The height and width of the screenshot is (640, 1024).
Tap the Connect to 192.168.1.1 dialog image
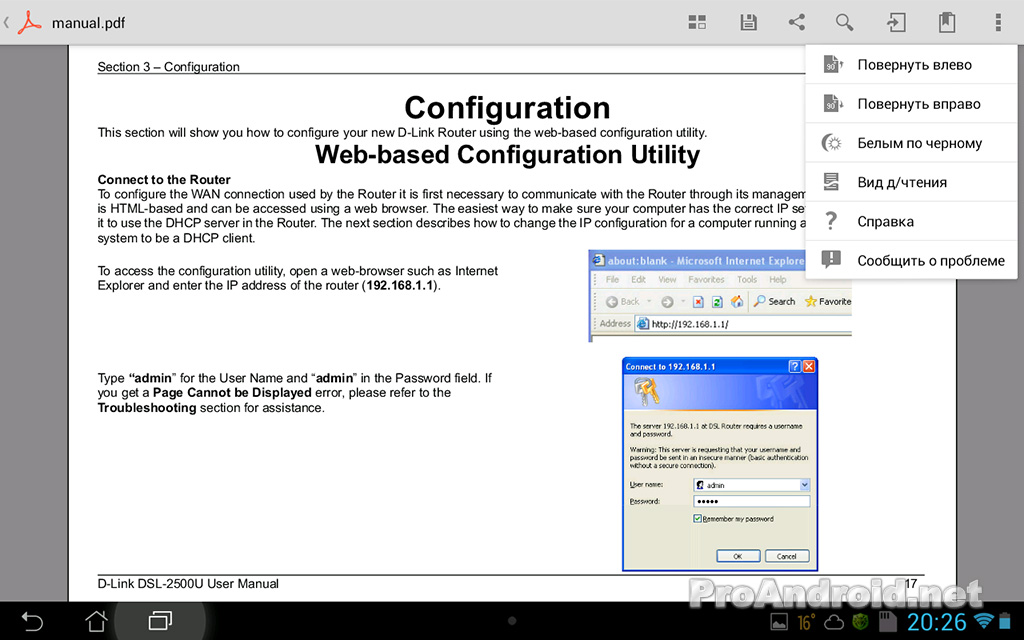(x=720, y=464)
